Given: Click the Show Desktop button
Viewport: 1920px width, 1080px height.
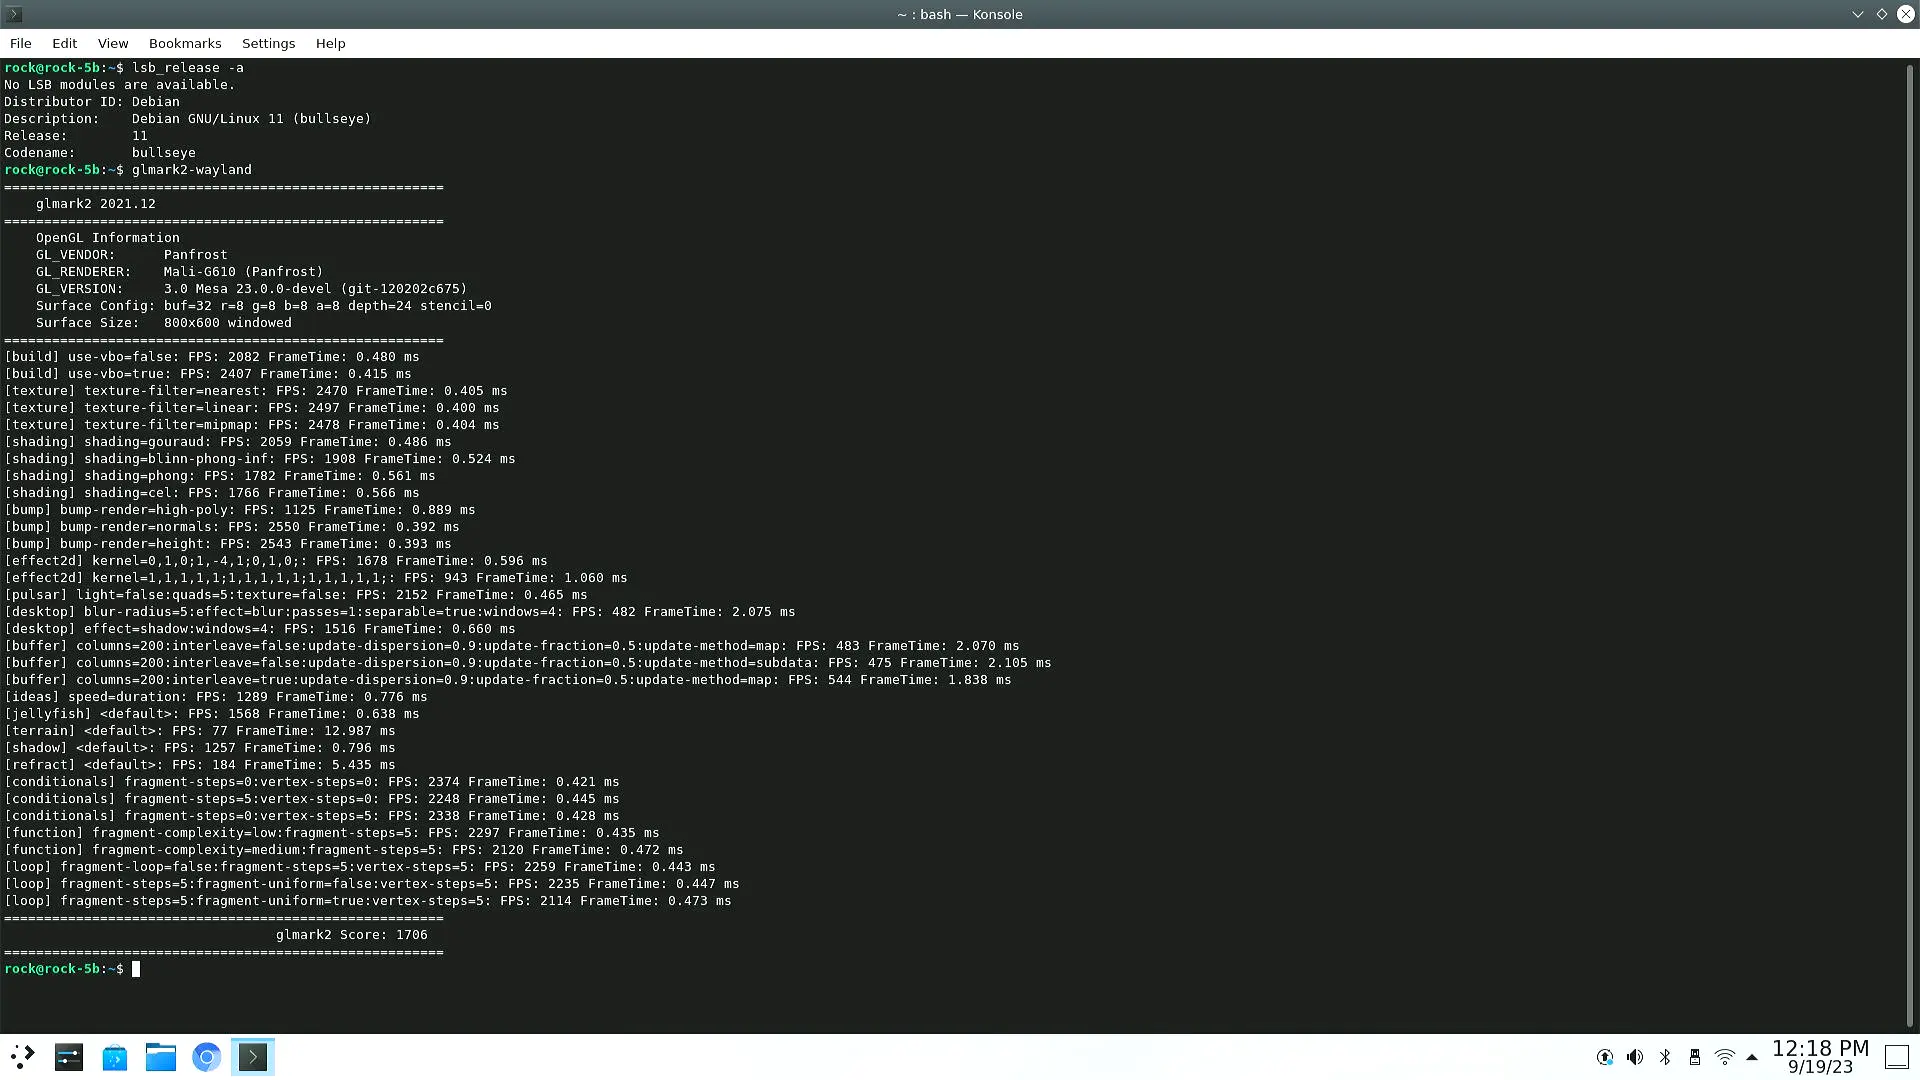Looking at the screenshot, I should [1897, 1057].
